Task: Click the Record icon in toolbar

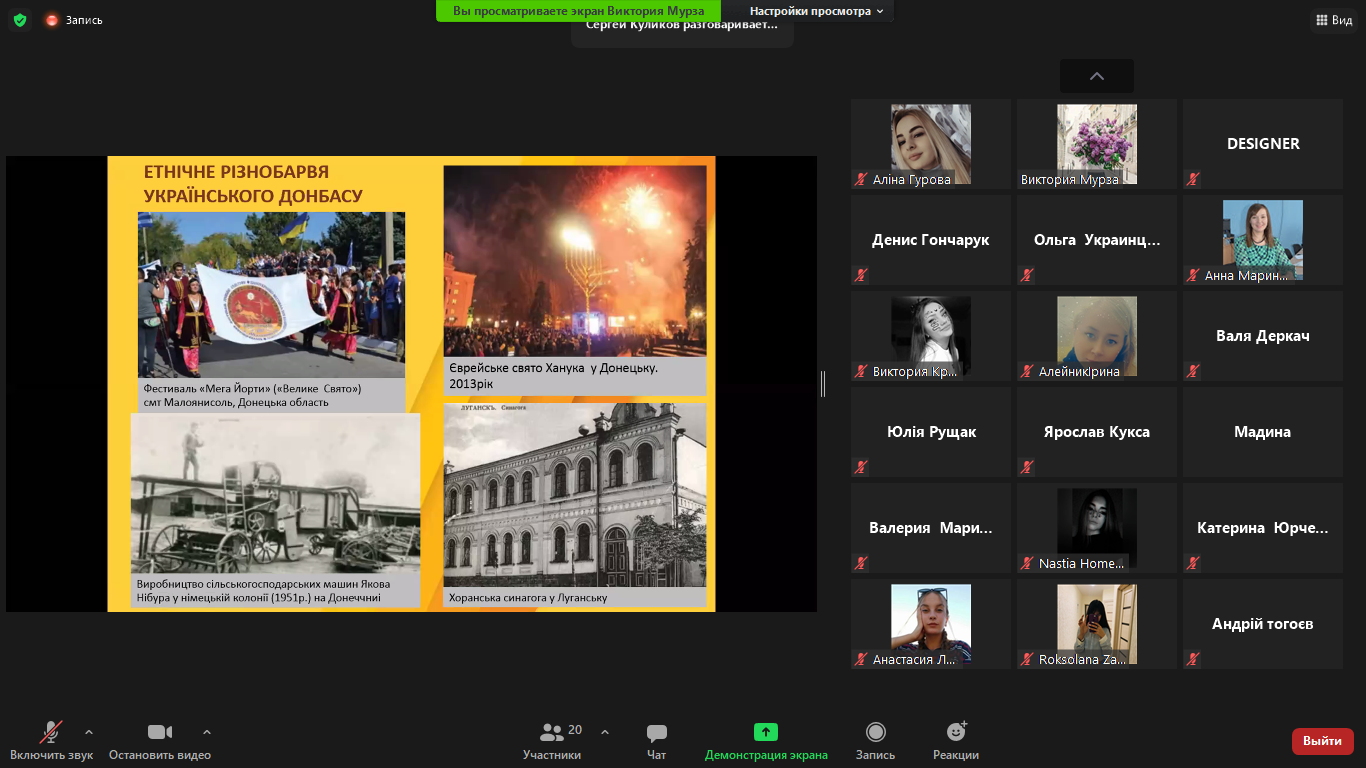Action: pyautogui.click(x=875, y=733)
